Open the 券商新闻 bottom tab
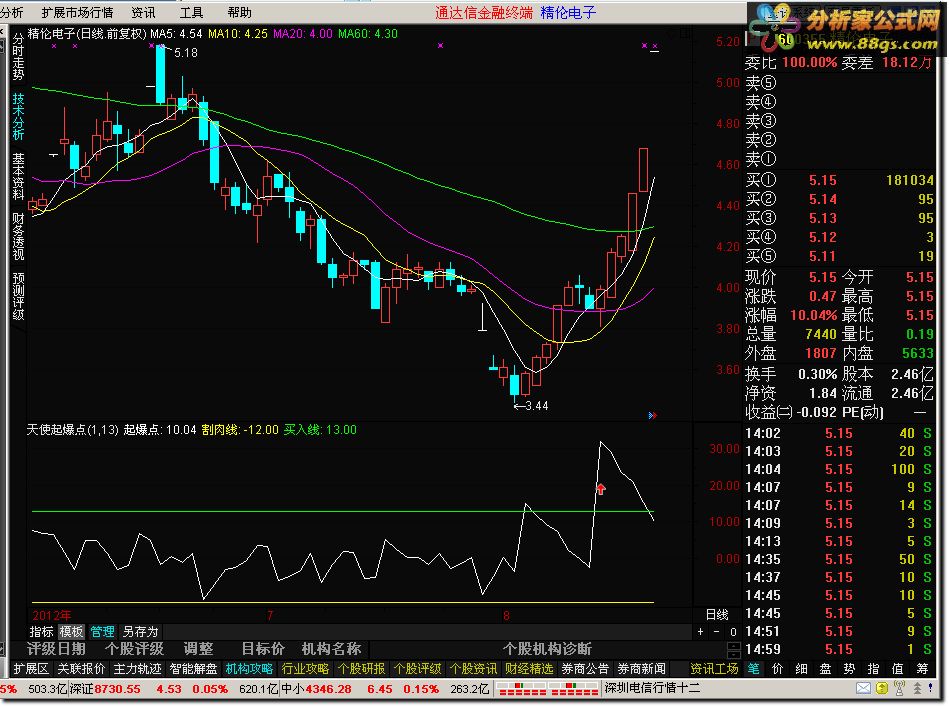 (x=641, y=669)
